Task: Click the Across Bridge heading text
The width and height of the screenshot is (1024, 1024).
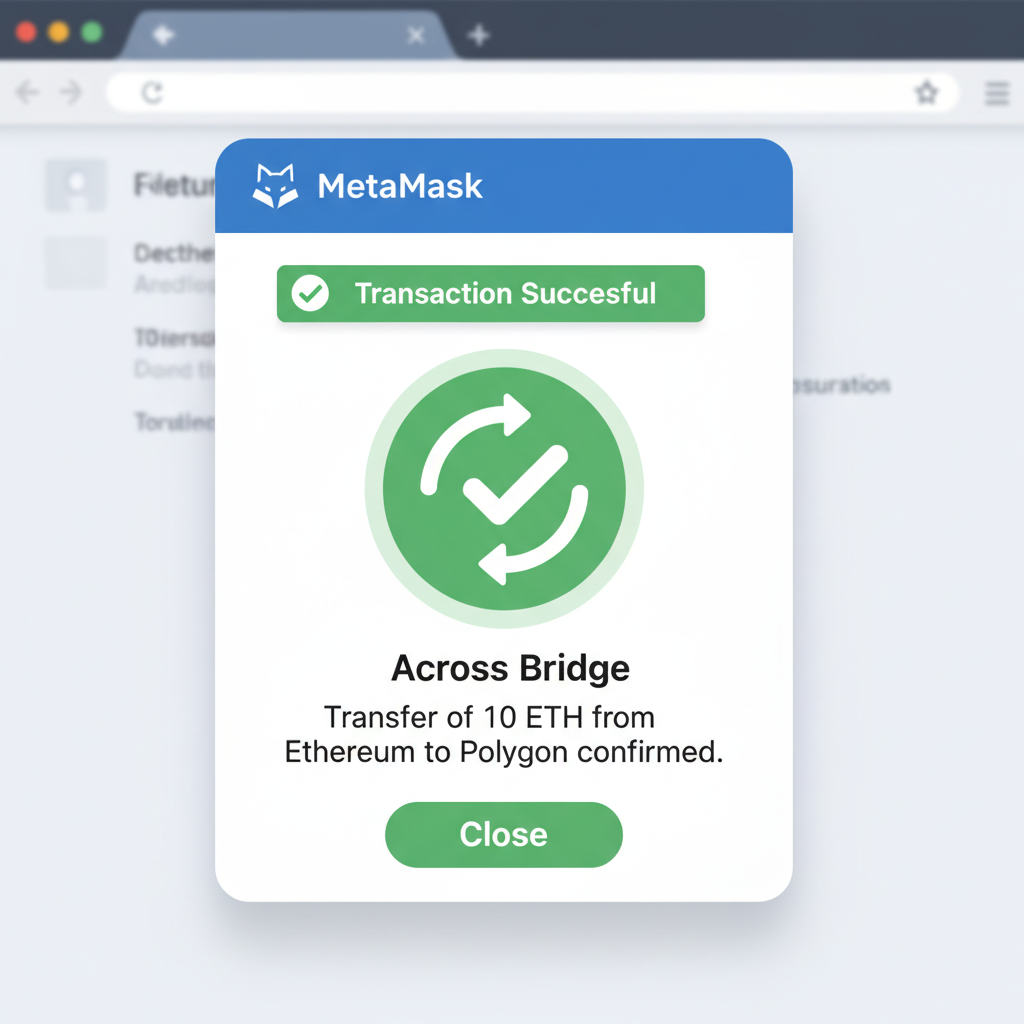Action: point(511,668)
